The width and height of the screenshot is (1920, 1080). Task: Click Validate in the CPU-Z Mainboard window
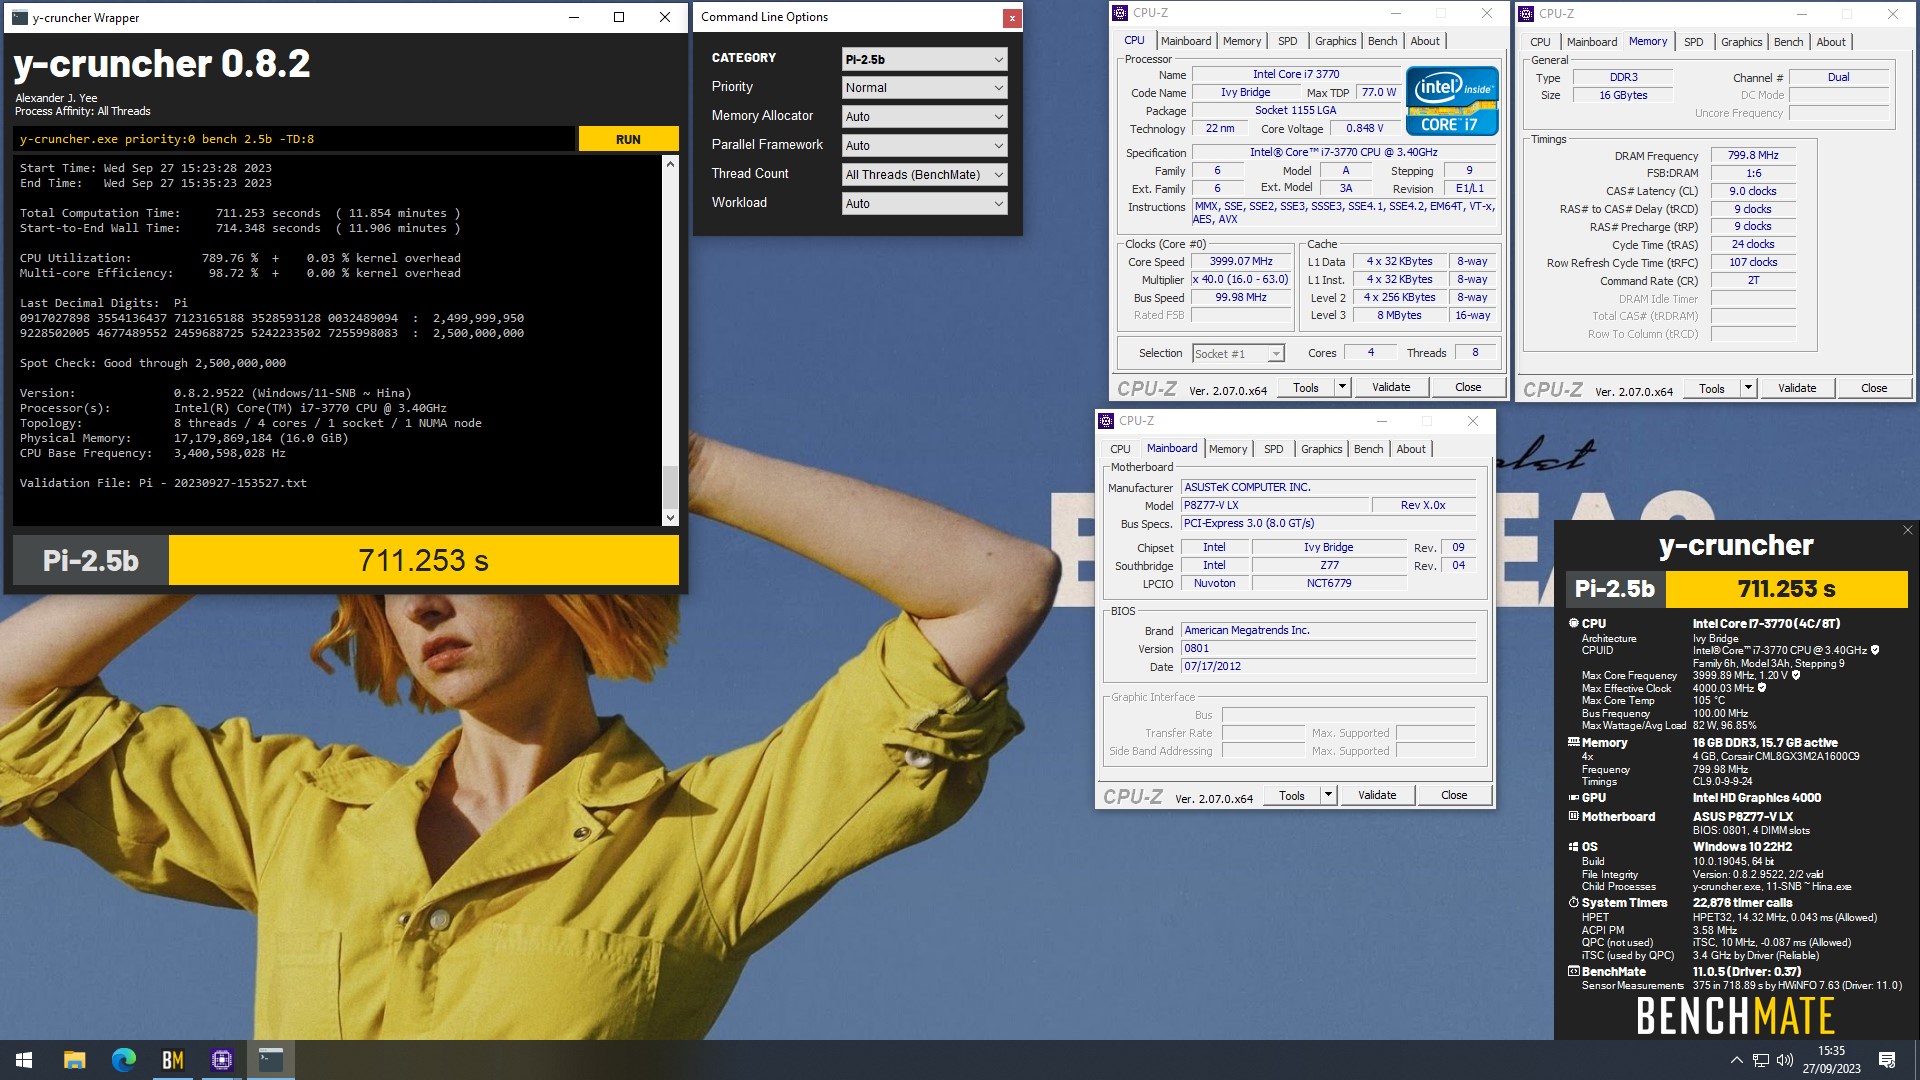[x=1377, y=795]
